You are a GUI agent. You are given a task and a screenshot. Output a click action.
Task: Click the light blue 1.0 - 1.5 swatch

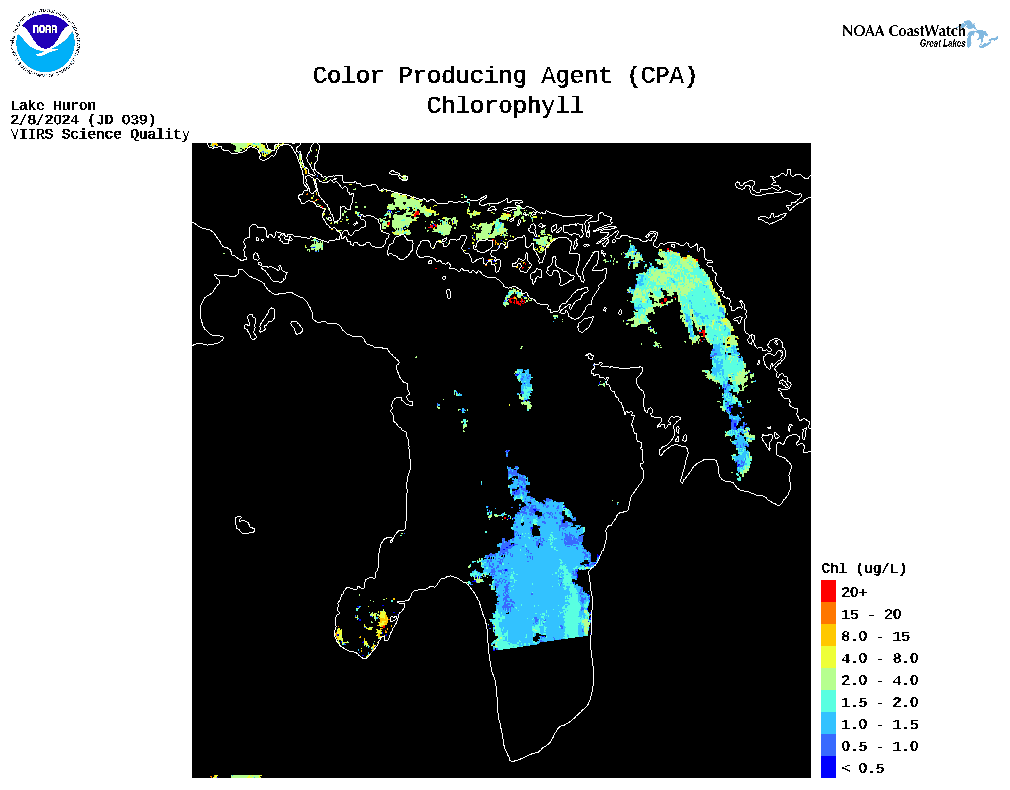tap(828, 723)
